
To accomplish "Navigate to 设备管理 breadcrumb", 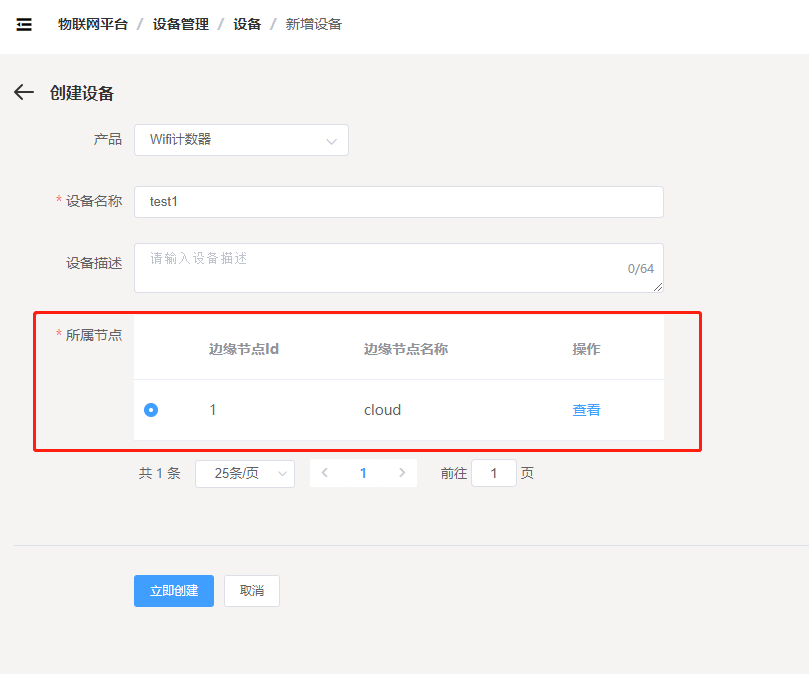I will 181,24.
